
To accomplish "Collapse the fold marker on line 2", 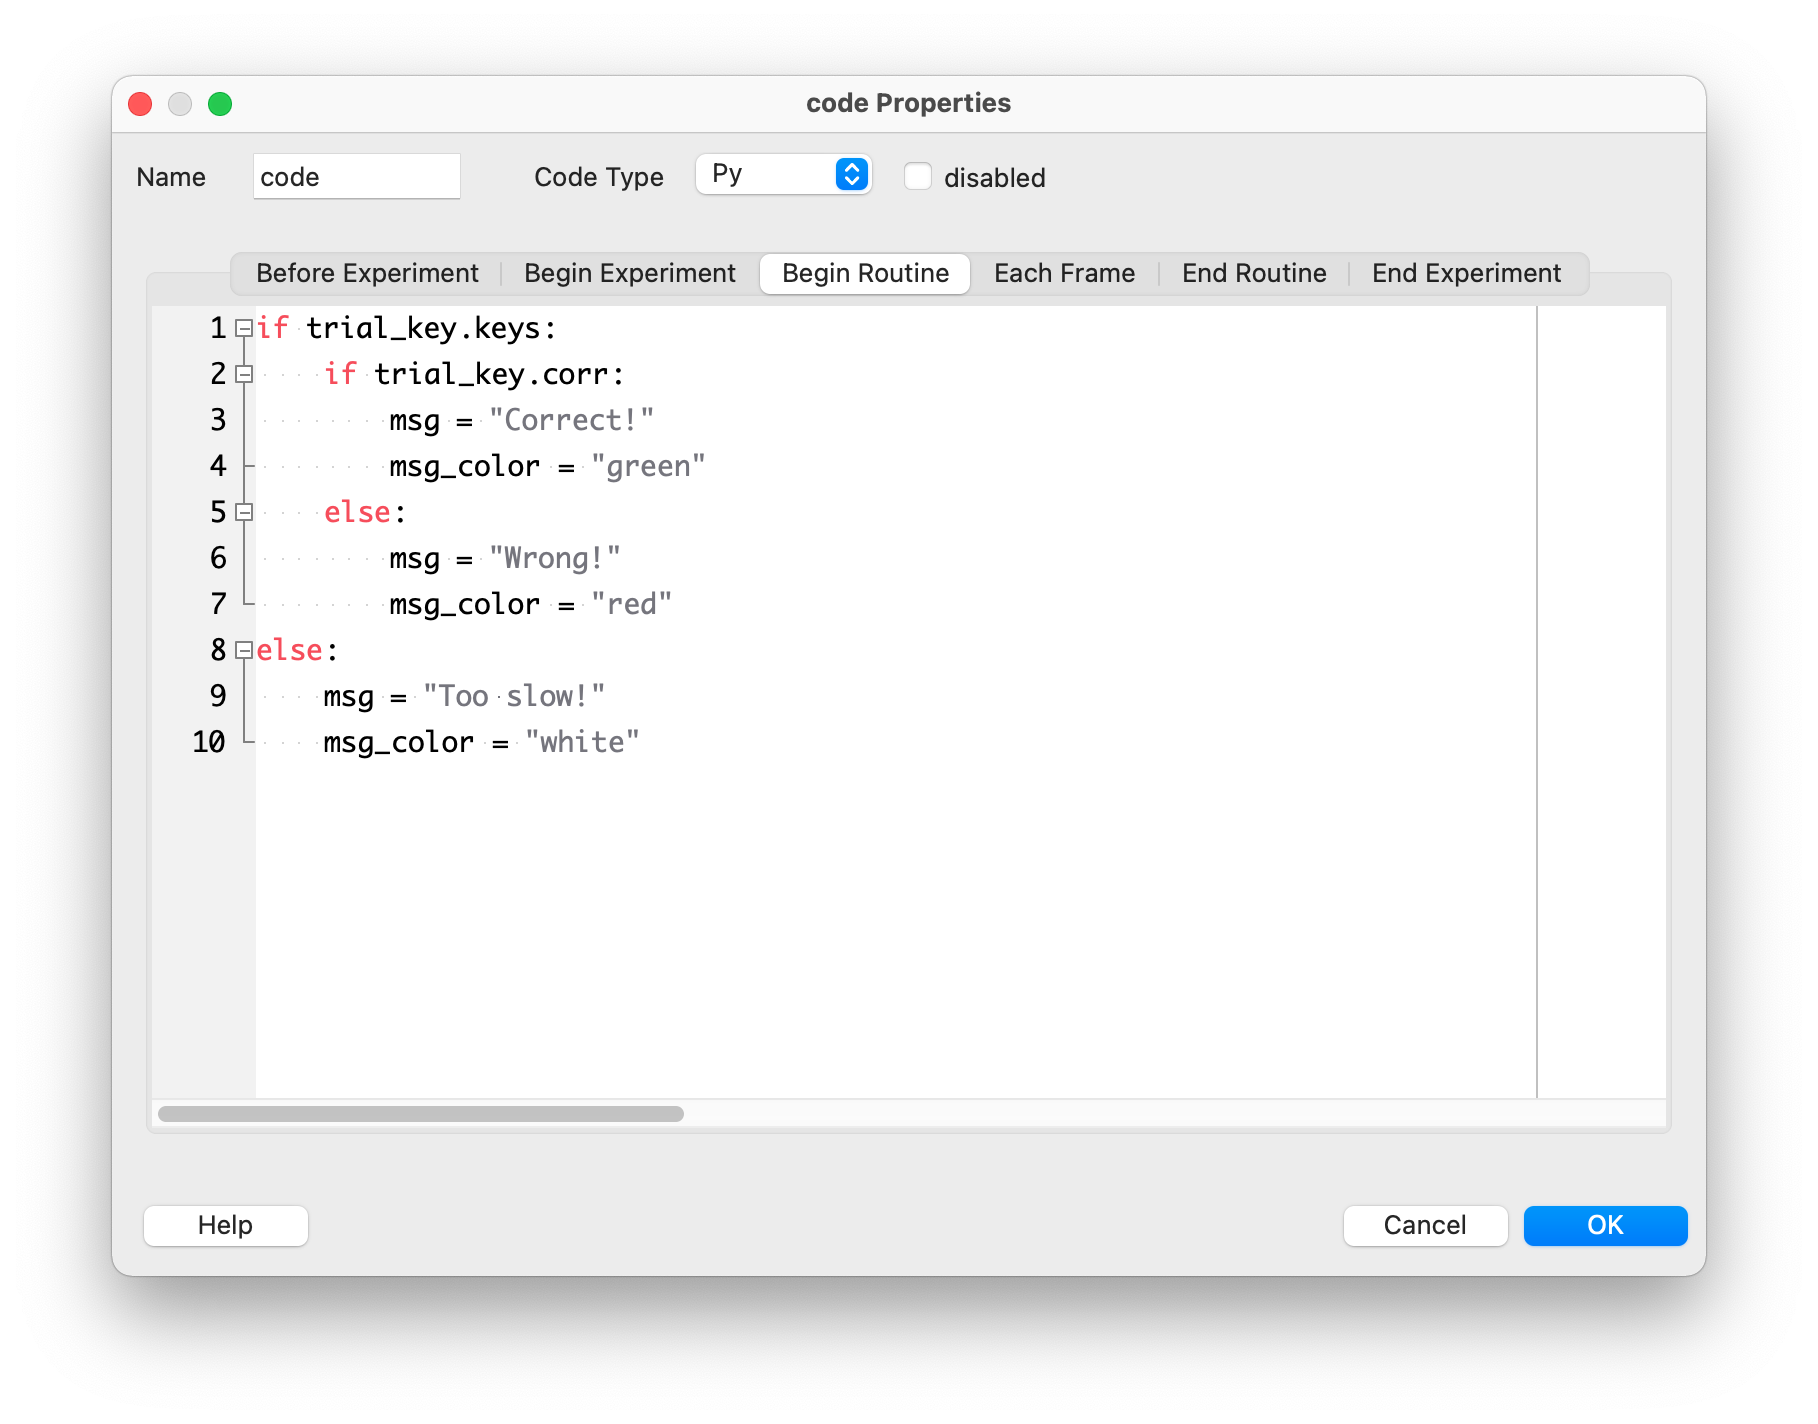I will (x=243, y=374).
